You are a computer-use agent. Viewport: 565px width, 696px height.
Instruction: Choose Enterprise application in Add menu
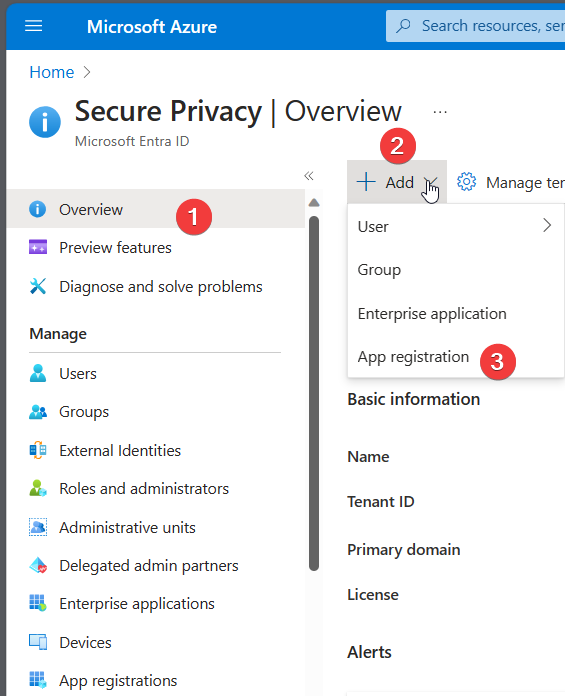point(456,313)
